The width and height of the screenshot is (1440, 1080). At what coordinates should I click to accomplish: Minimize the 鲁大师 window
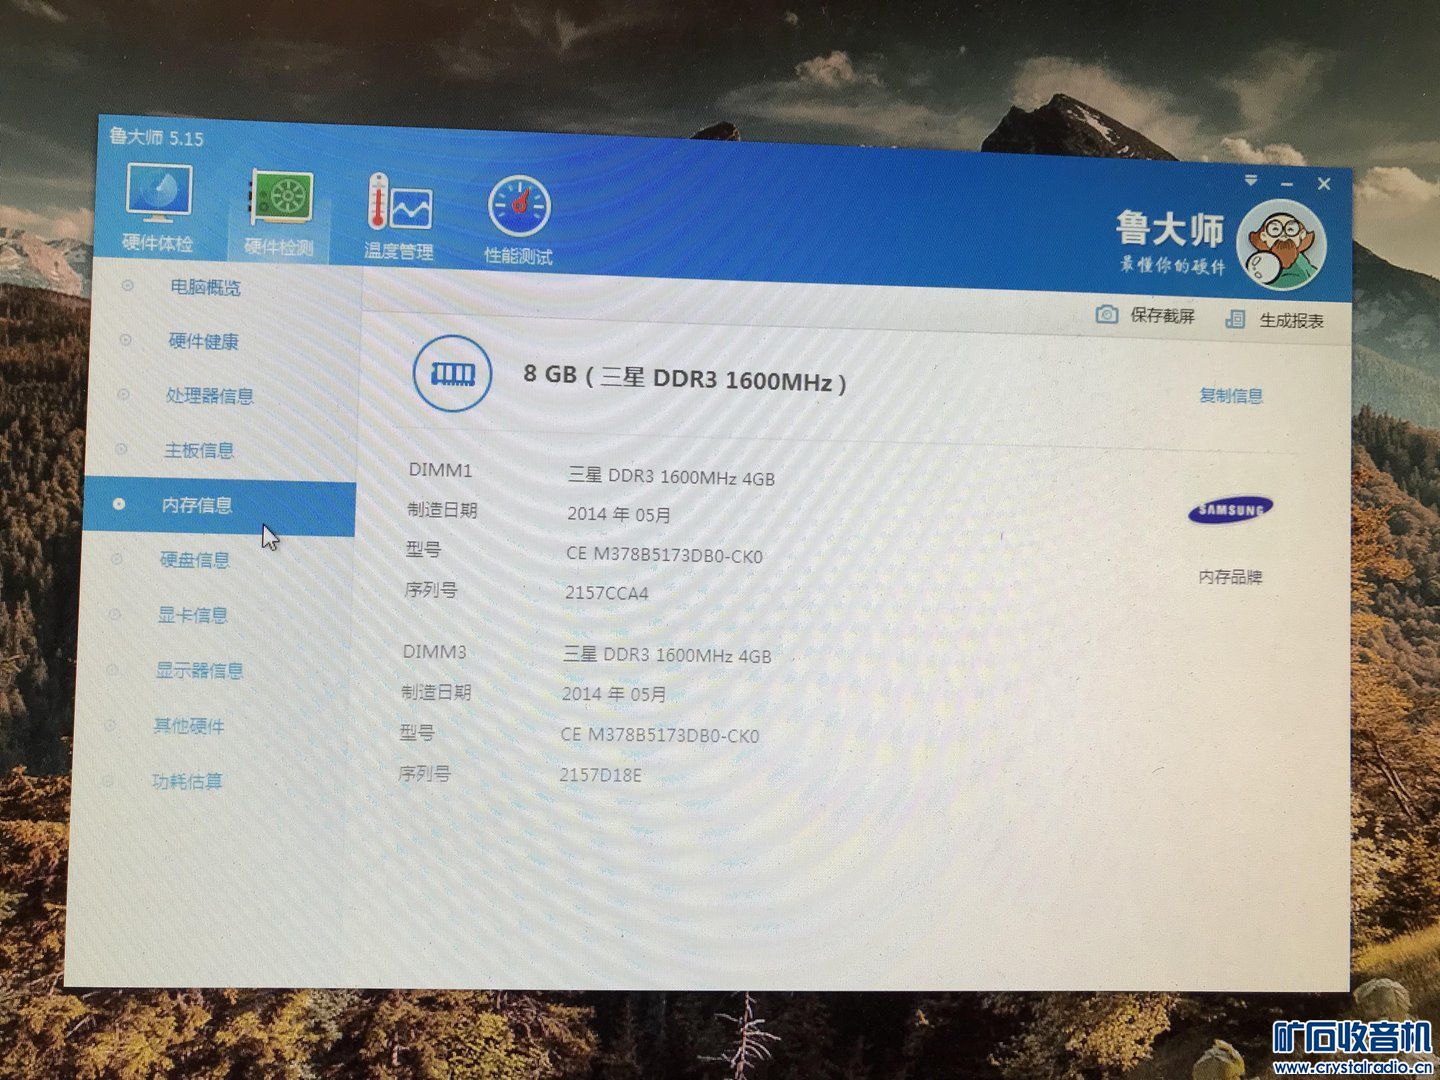click(x=1287, y=184)
